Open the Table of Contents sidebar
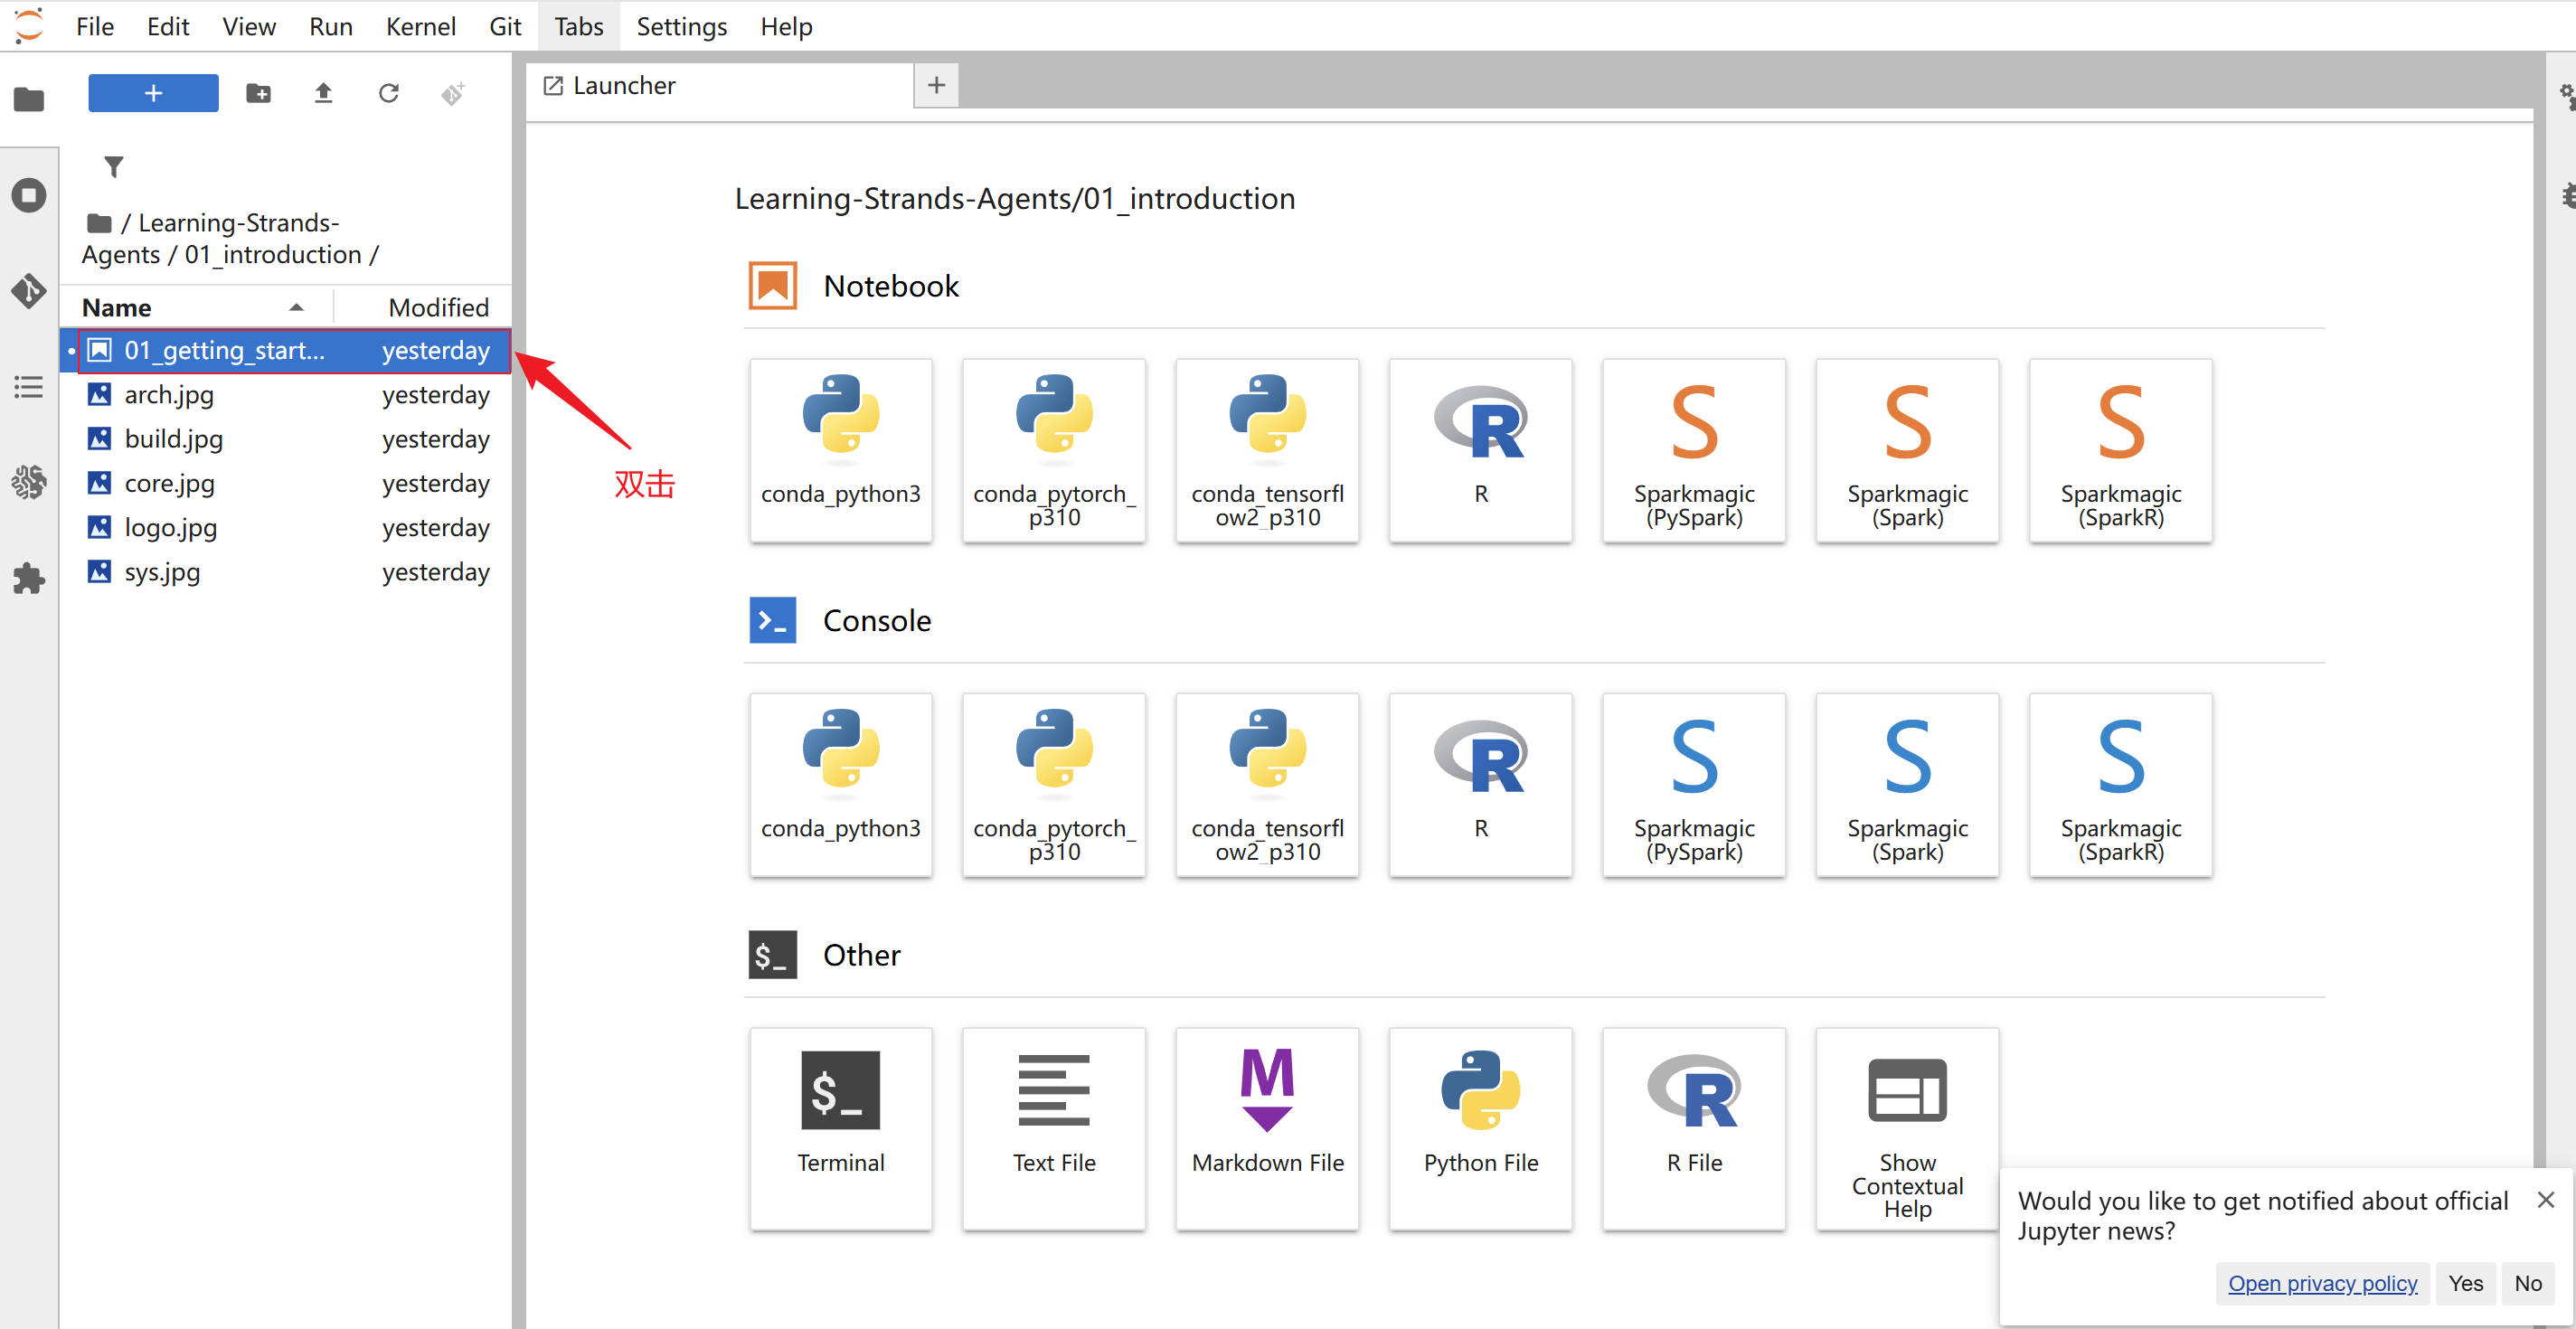 point(29,387)
